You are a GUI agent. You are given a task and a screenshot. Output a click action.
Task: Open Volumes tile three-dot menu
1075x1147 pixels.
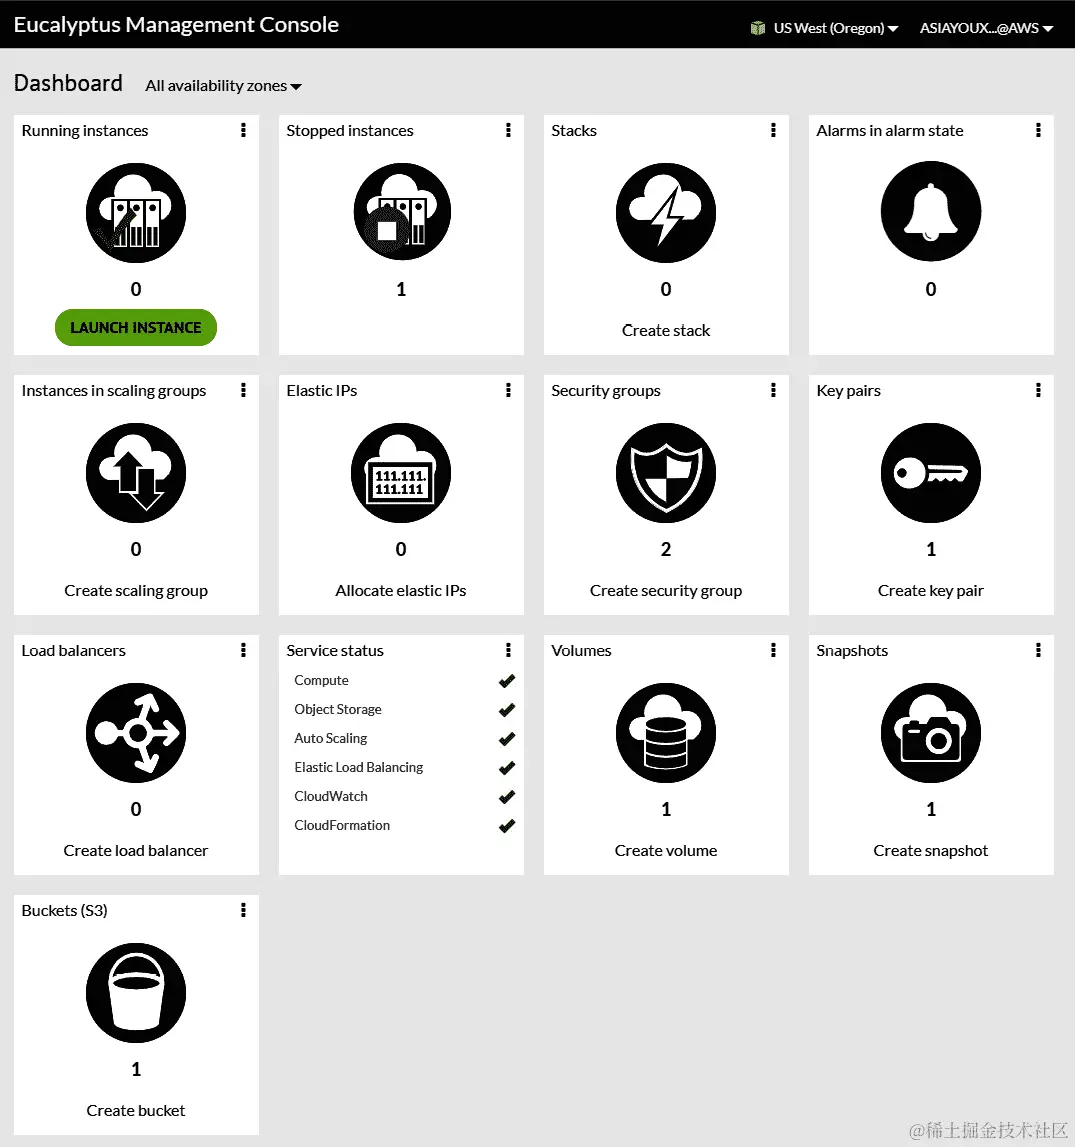click(773, 650)
